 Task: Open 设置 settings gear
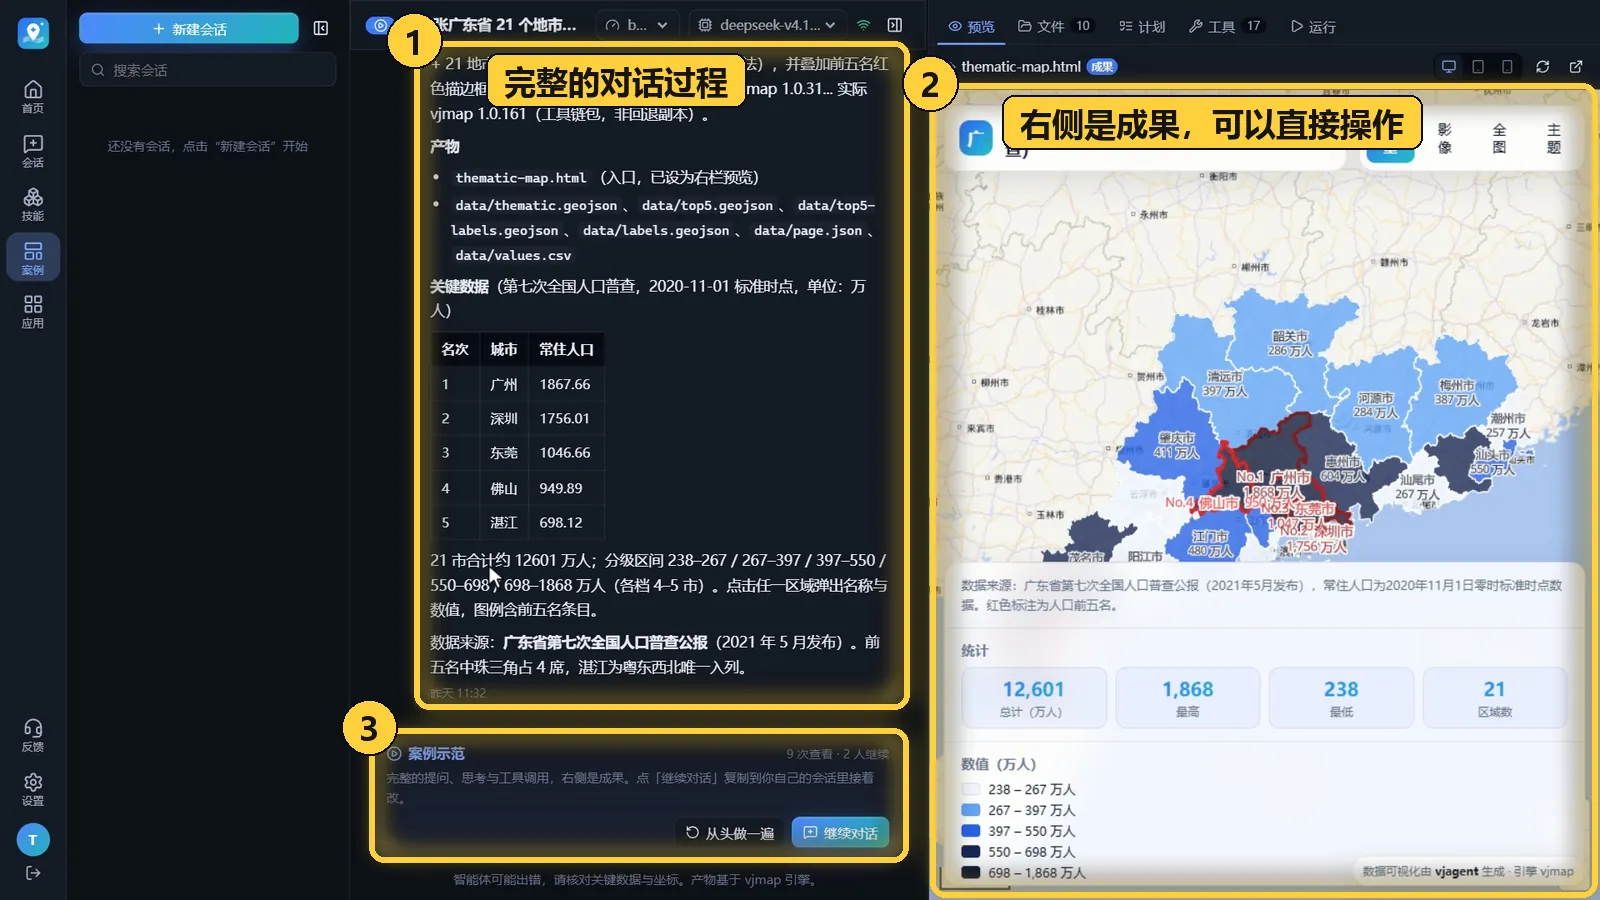(33, 789)
